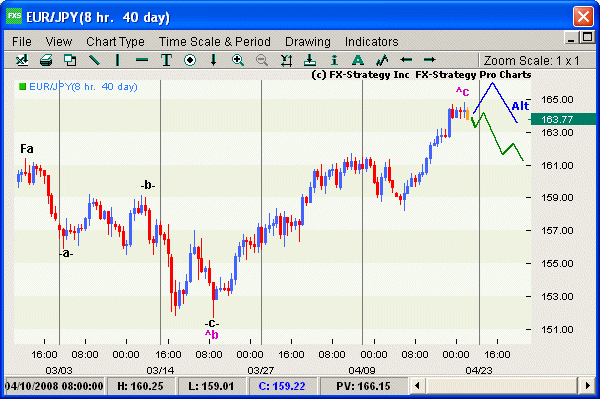Click the C: 159.22 status field

click(x=282, y=386)
